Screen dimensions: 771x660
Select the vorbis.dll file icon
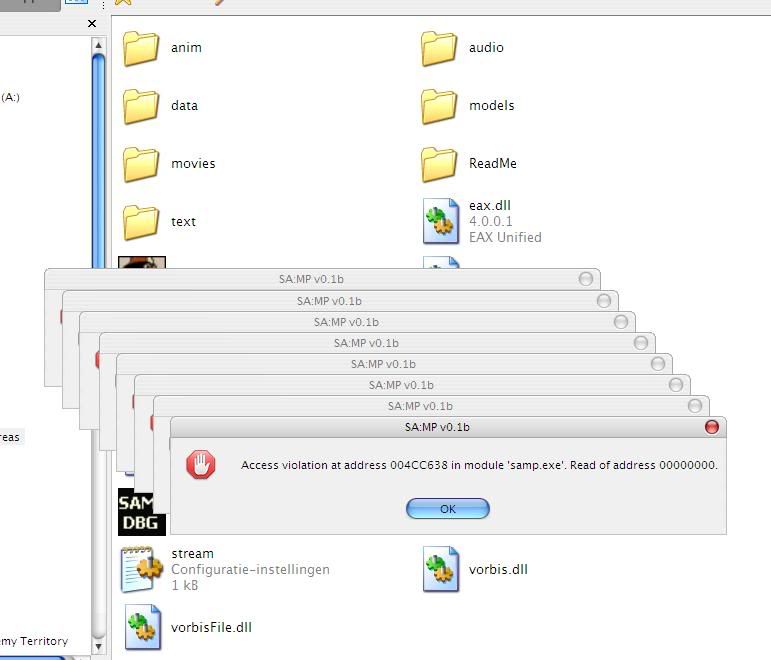tap(441, 569)
